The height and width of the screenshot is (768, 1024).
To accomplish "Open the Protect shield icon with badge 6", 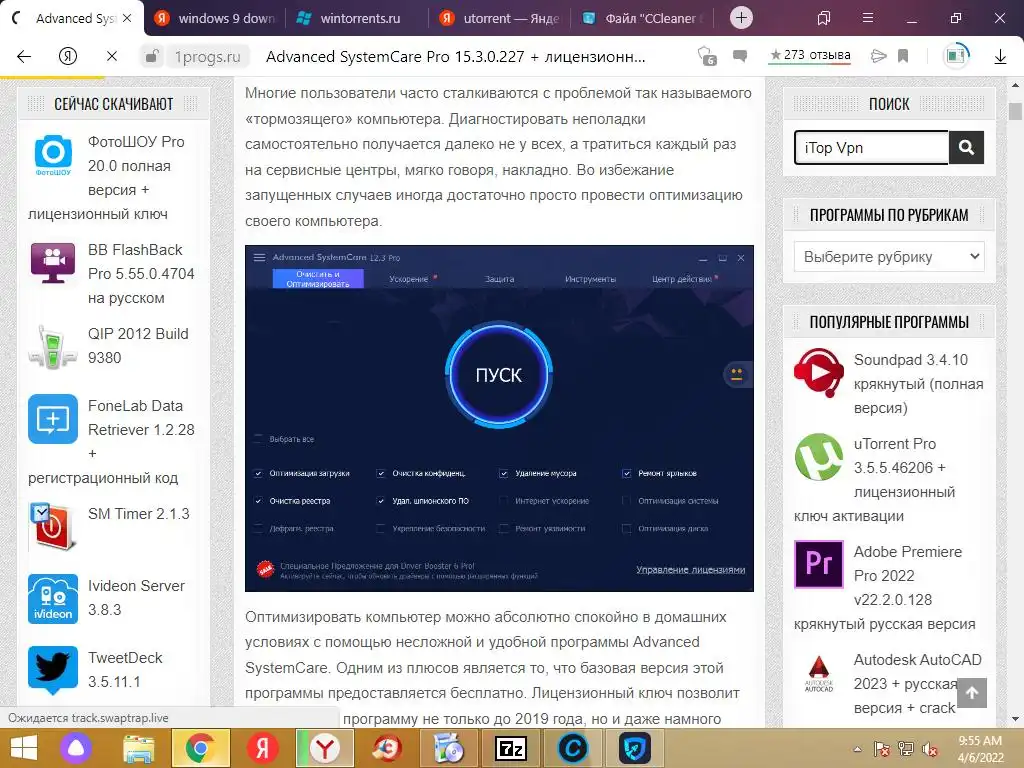I will pyautogui.click(x=707, y=57).
